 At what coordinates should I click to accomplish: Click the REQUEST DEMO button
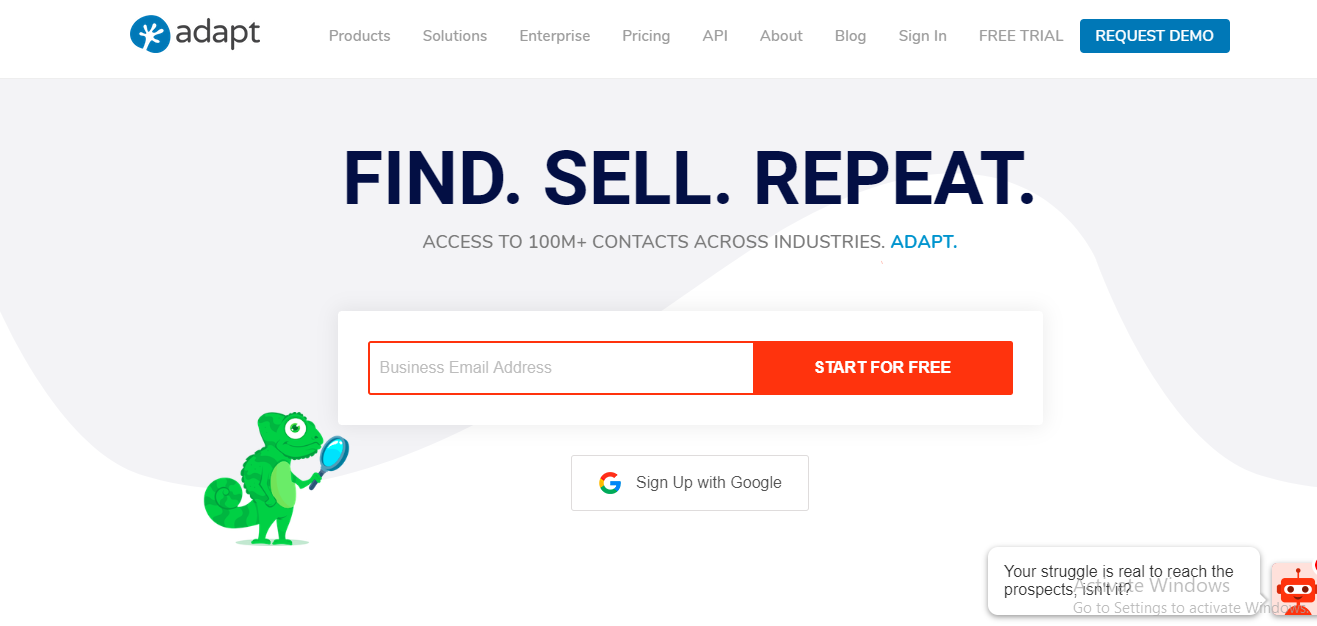click(x=1155, y=36)
